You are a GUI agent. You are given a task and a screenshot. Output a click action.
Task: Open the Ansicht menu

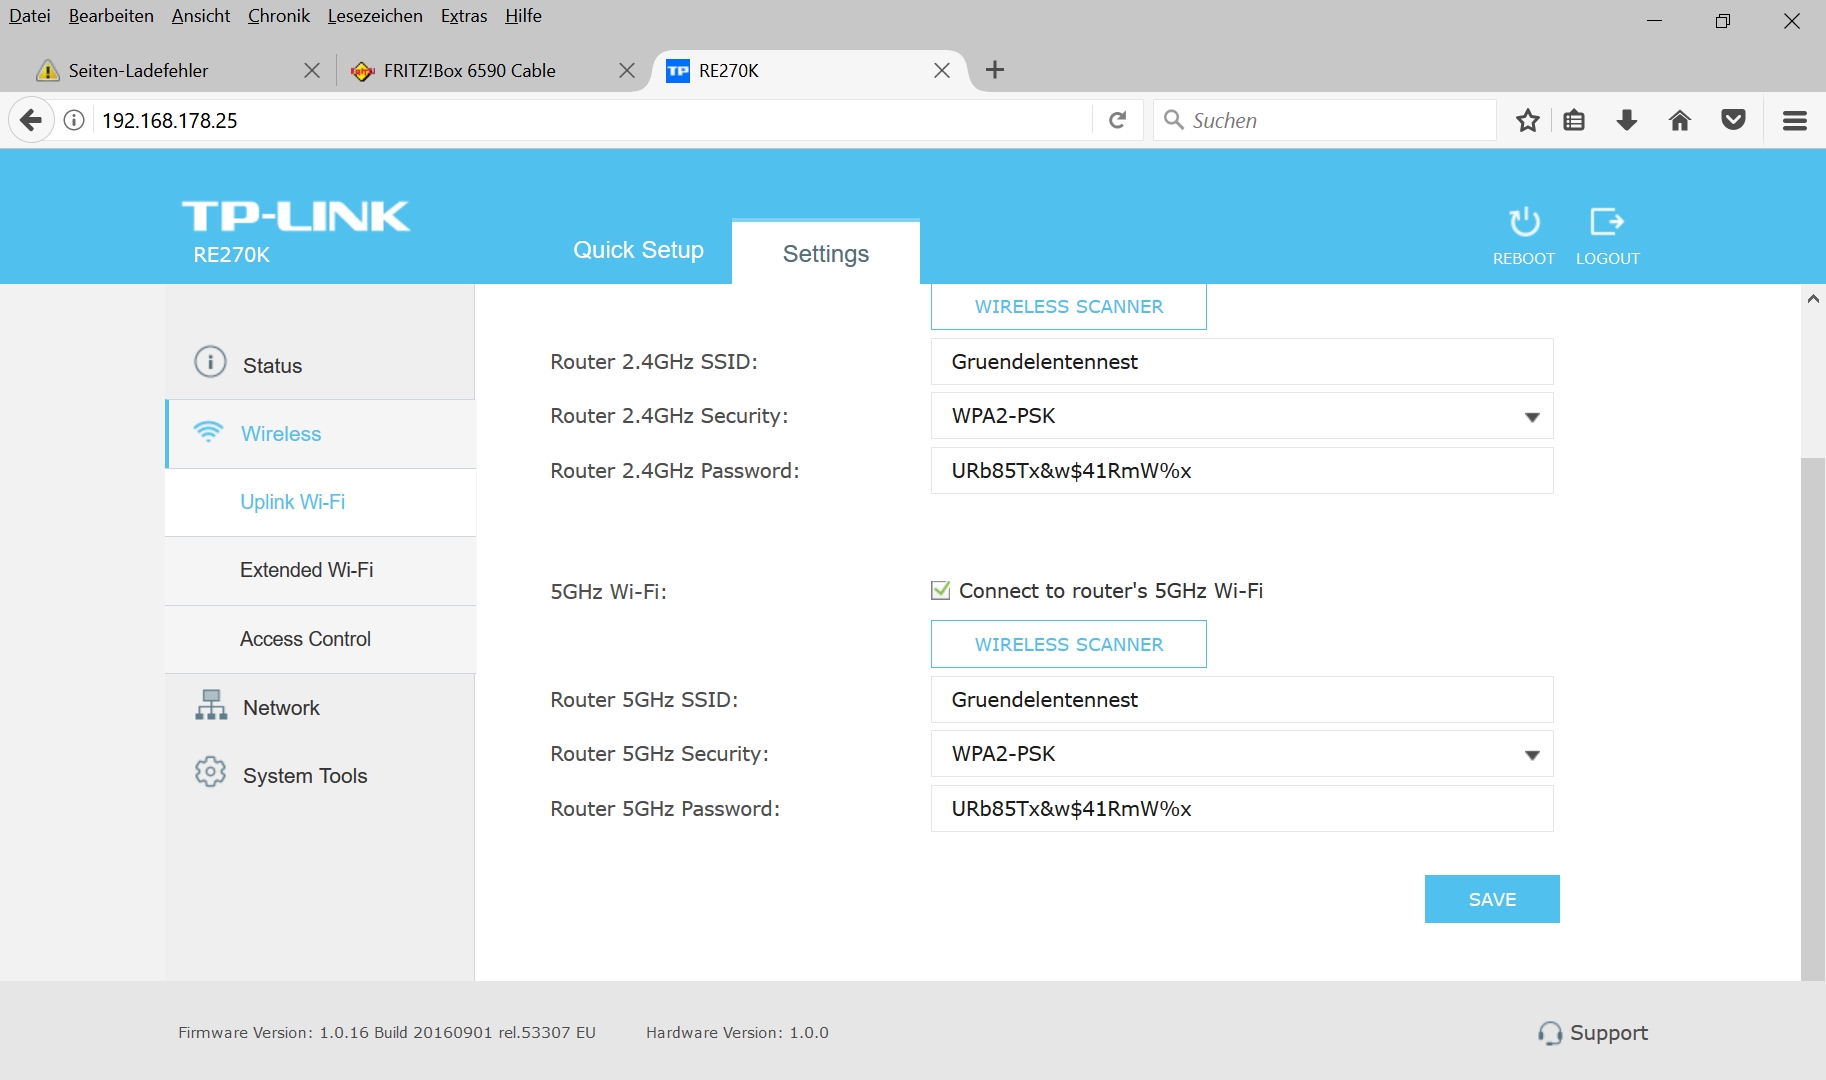click(201, 16)
